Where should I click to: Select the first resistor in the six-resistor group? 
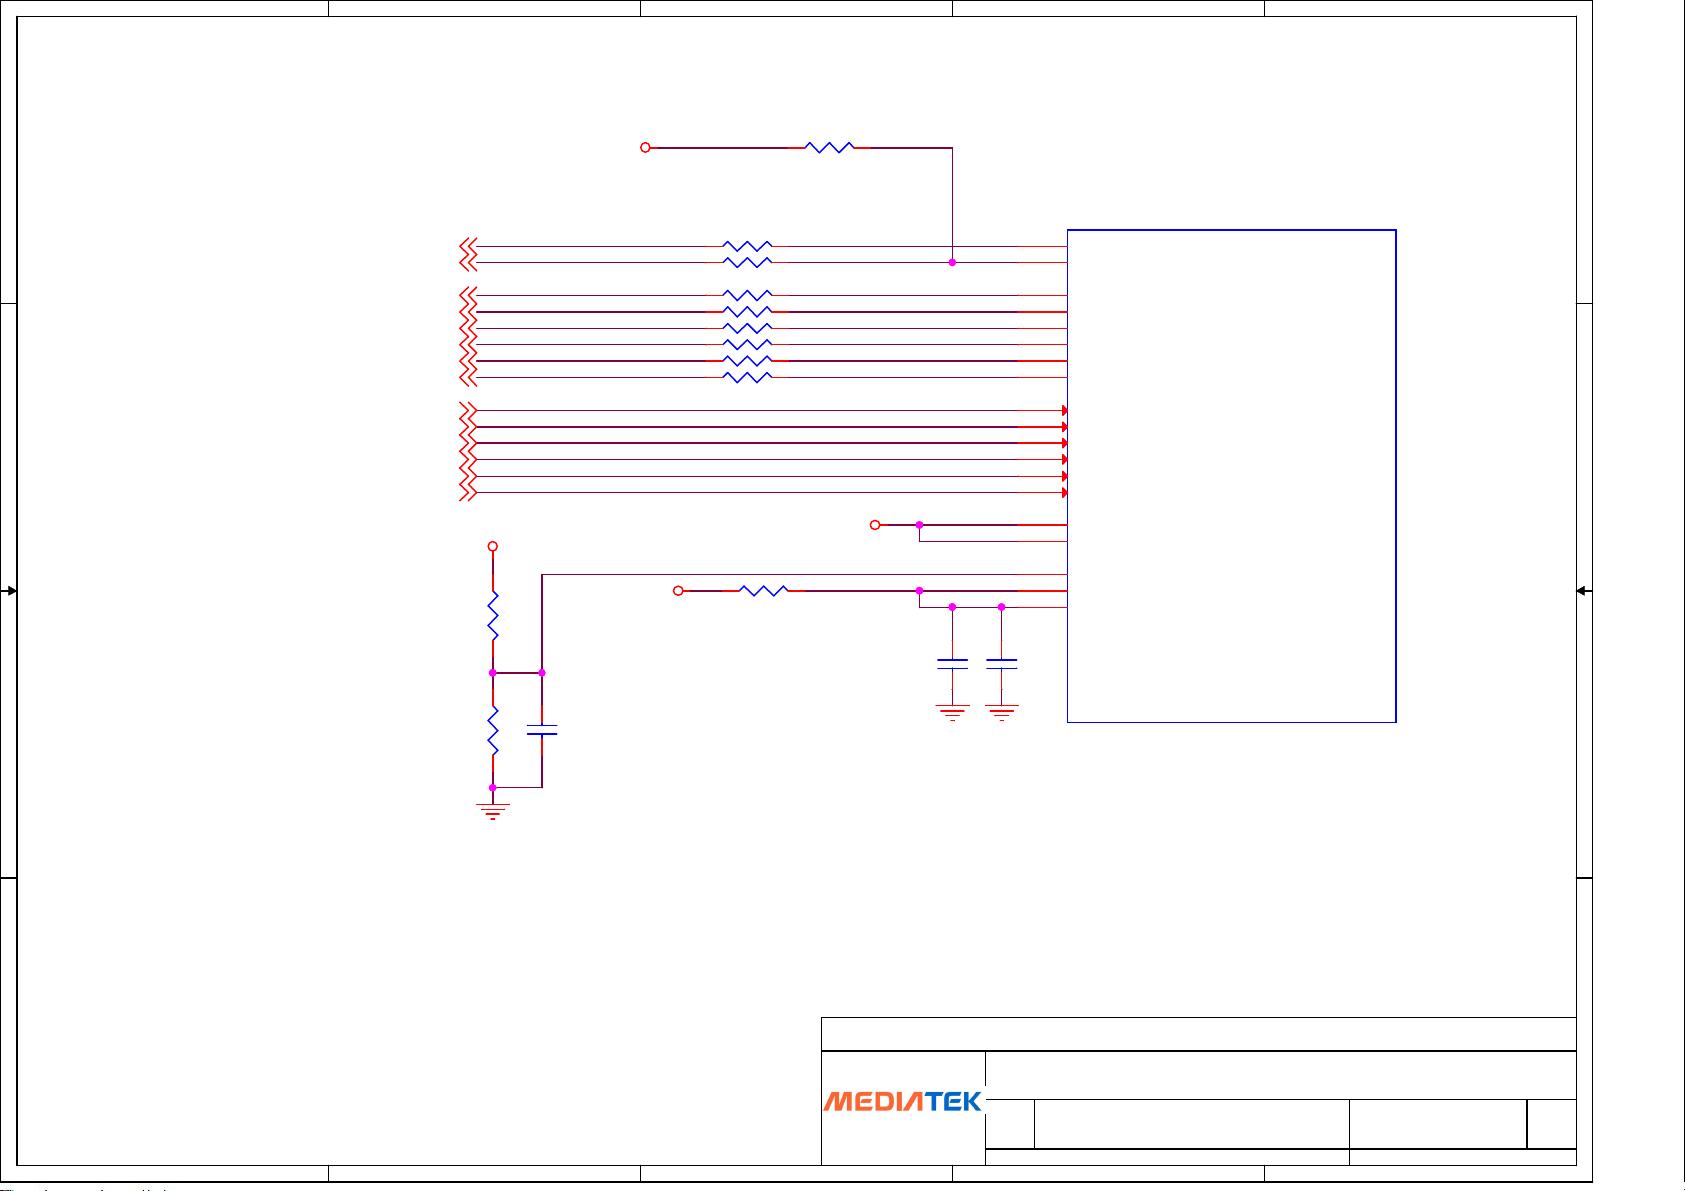click(747, 295)
